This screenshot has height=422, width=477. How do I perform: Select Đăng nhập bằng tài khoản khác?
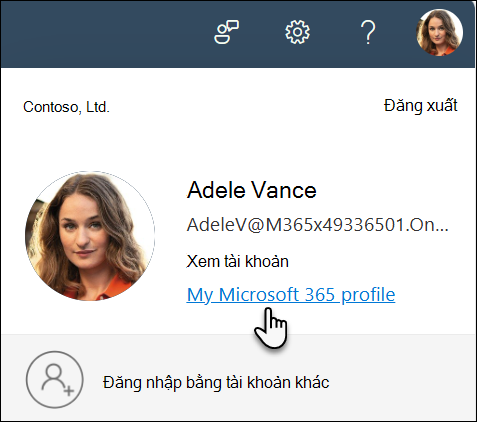[216, 382]
